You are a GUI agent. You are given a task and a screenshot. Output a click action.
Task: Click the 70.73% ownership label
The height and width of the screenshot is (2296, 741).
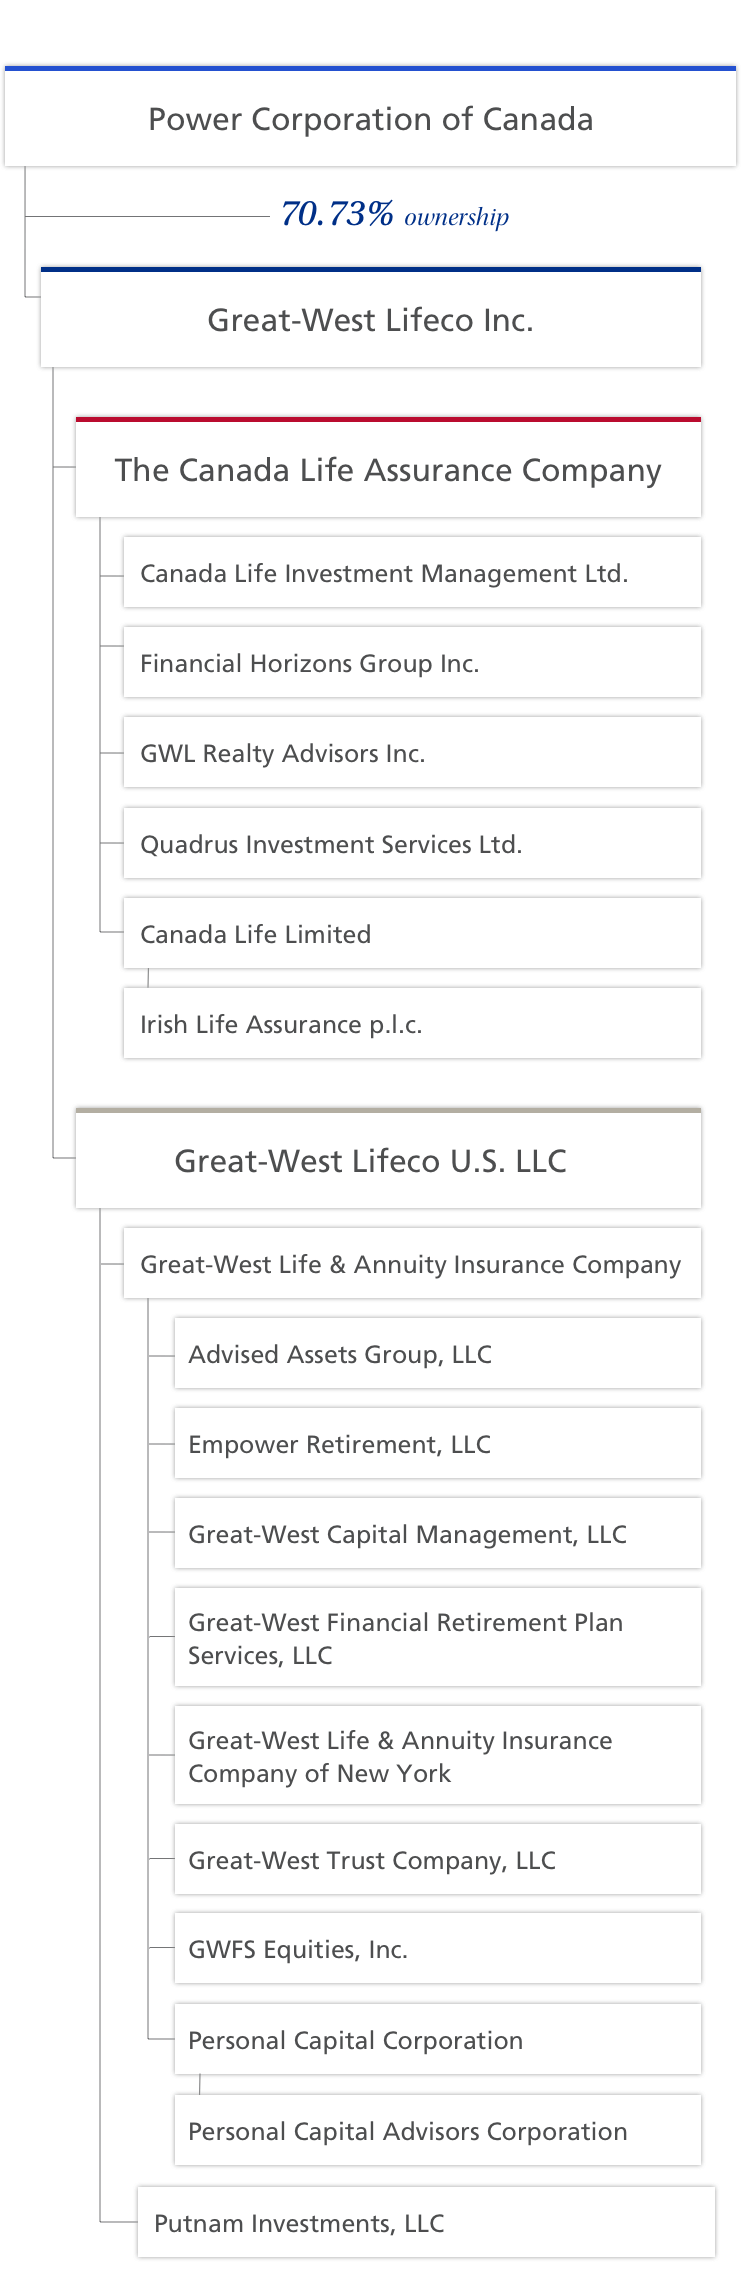click(x=395, y=214)
